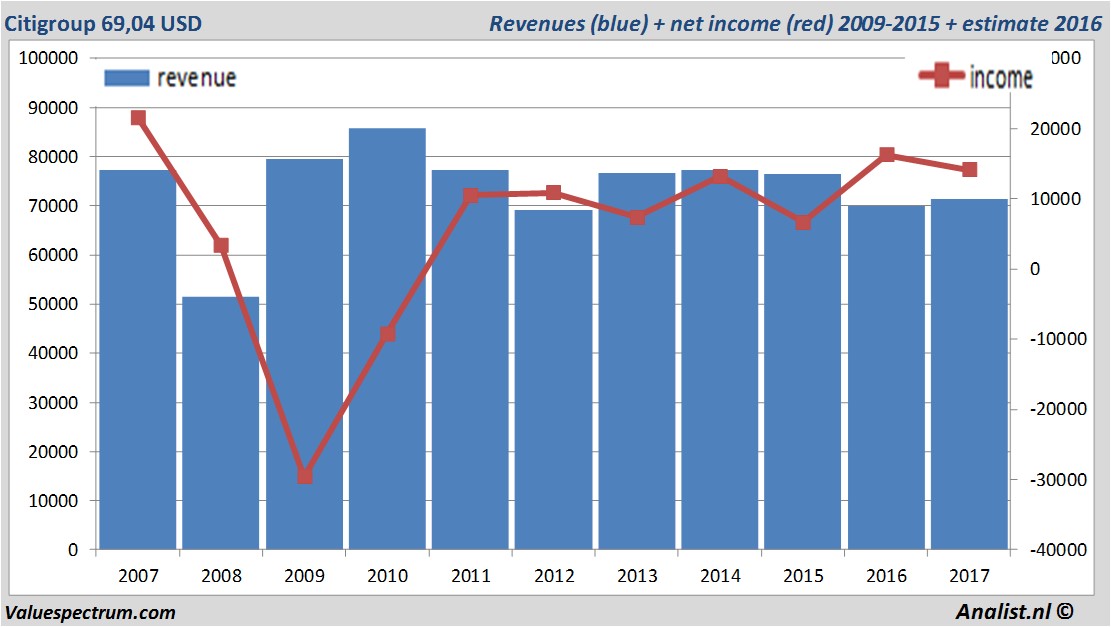Click the blue revenue legend swatch
The image size is (1111, 627).
click(x=127, y=78)
